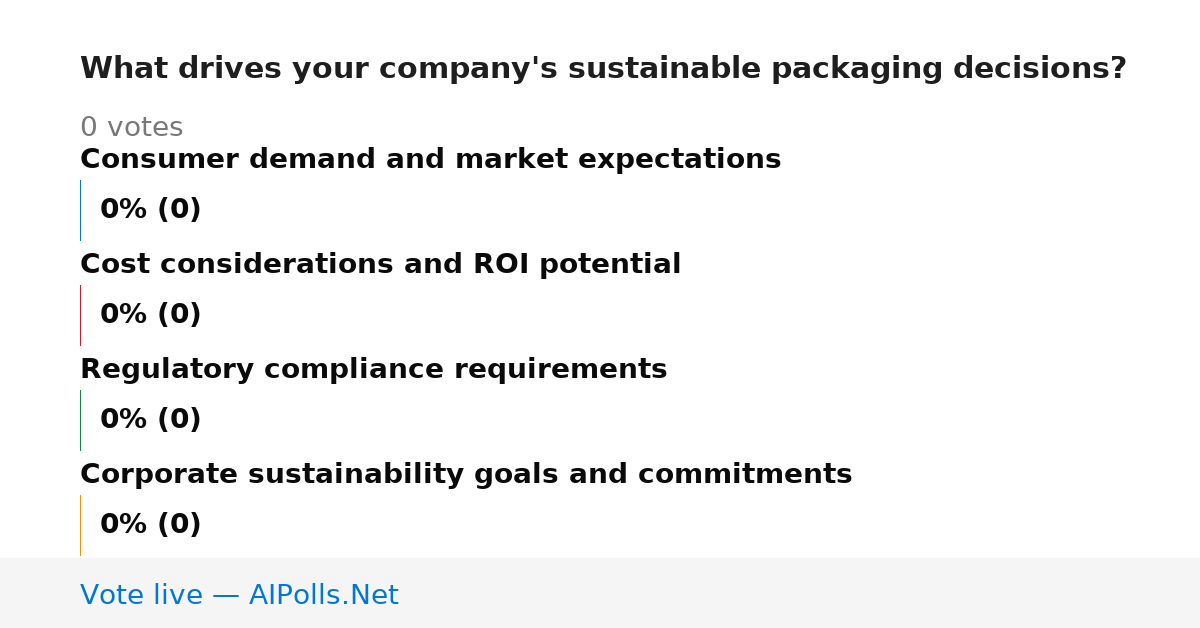Click the poll question heading about sustainable packaging

pyautogui.click(x=603, y=69)
